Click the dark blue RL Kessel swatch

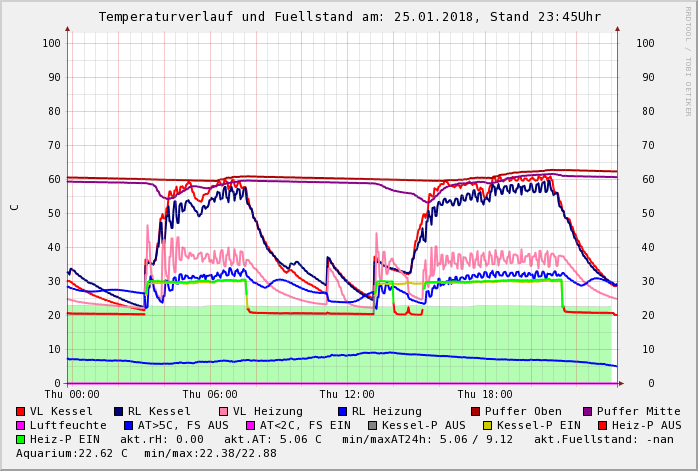(x=119, y=412)
